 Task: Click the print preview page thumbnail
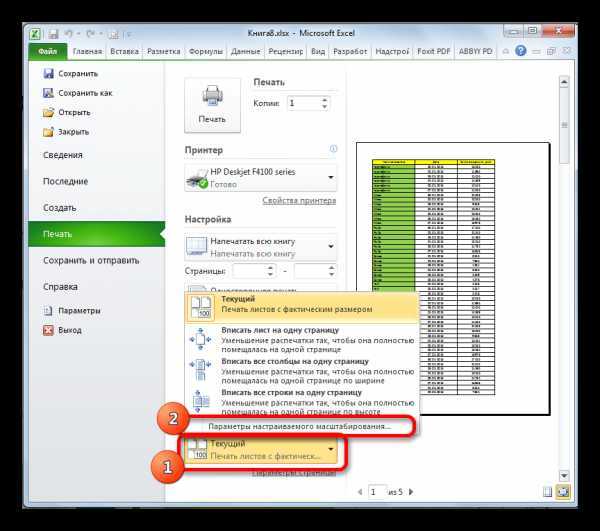coord(453,279)
